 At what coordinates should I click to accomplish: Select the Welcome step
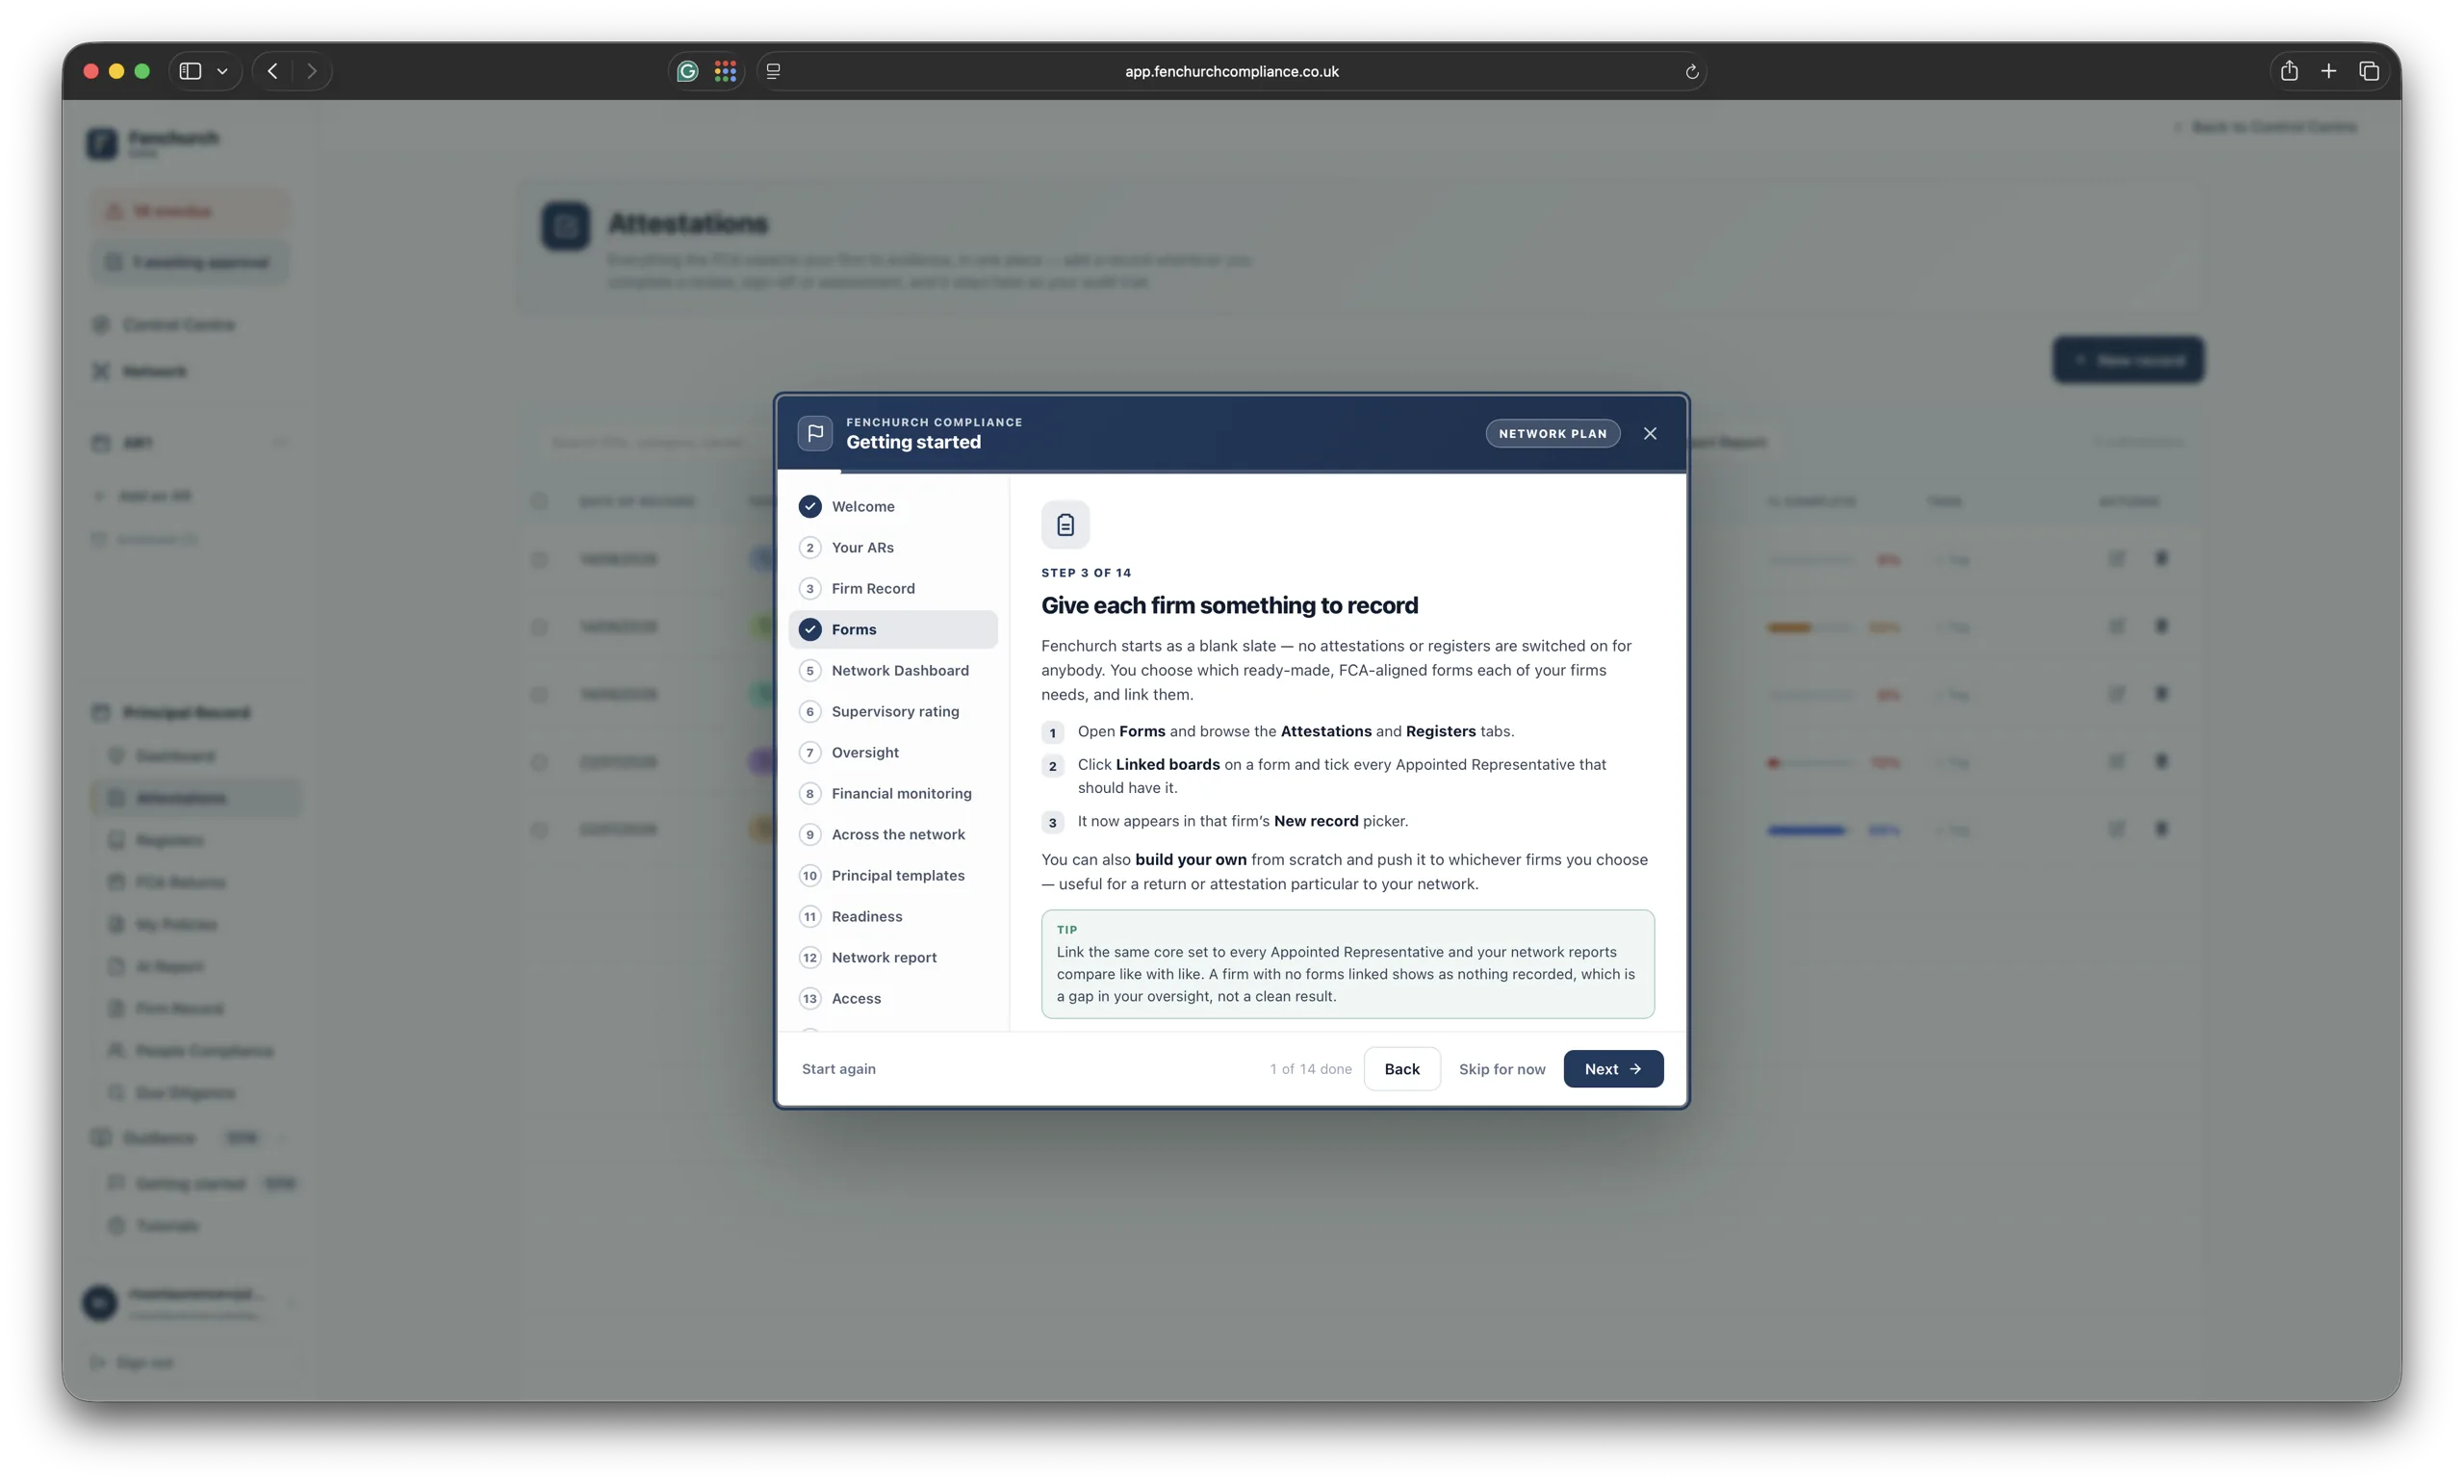(x=893, y=506)
